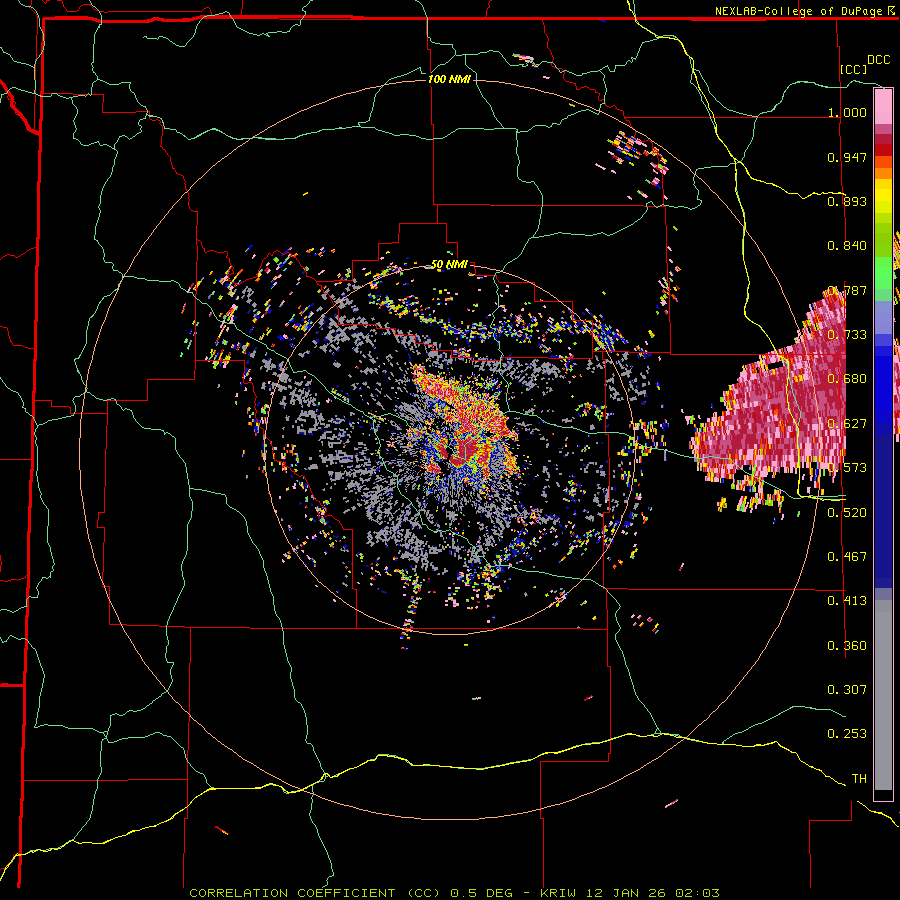Click the 0.840 scale value
The width and height of the screenshot is (900, 900).
[847, 246]
